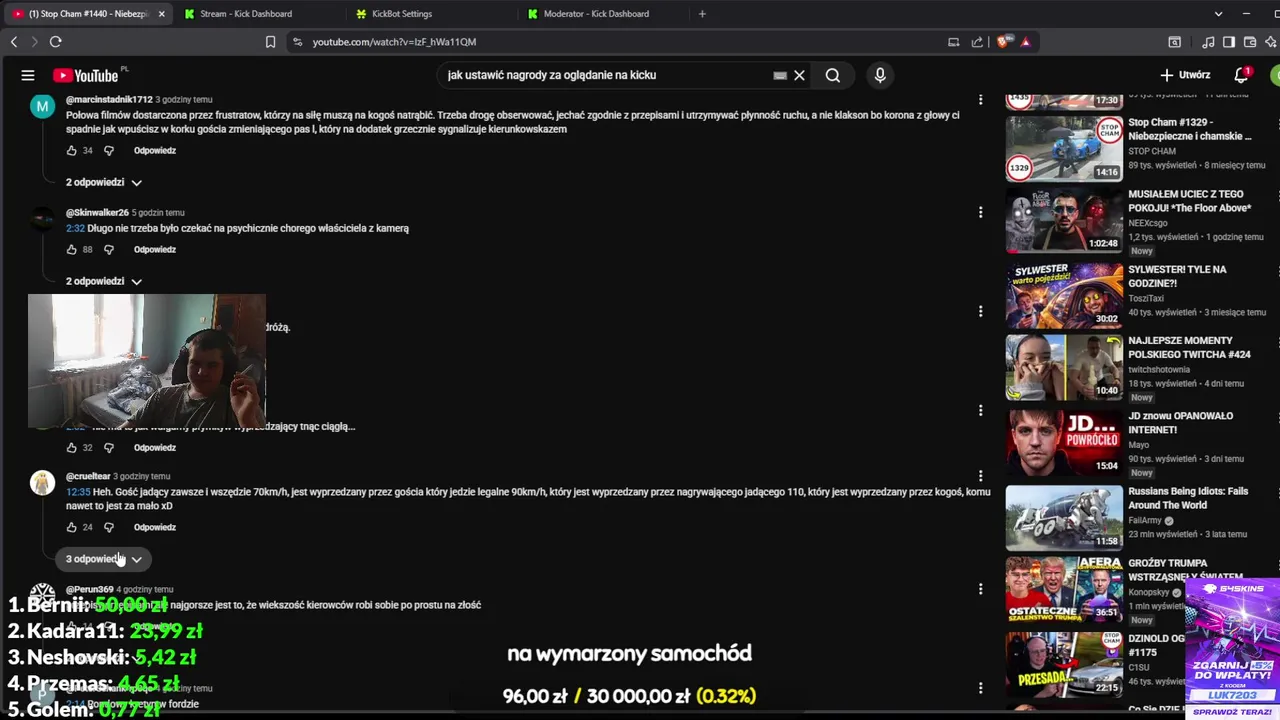Open tab search window icon in toolbar
This screenshot has height=720, width=1280.
coord(1175,42)
